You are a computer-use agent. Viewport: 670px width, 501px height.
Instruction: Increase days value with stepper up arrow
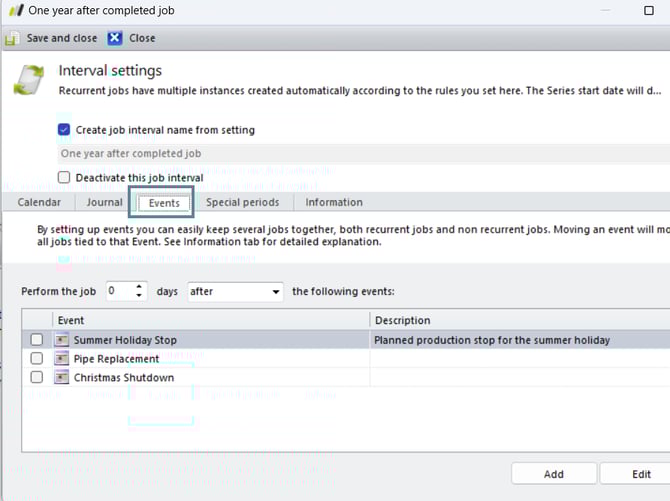pyautogui.click(x=139, y=287)
